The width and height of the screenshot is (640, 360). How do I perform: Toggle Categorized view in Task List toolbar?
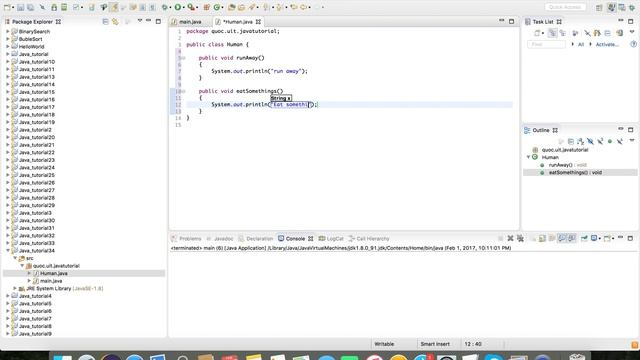pyautogui.click(x=552, y=33)
